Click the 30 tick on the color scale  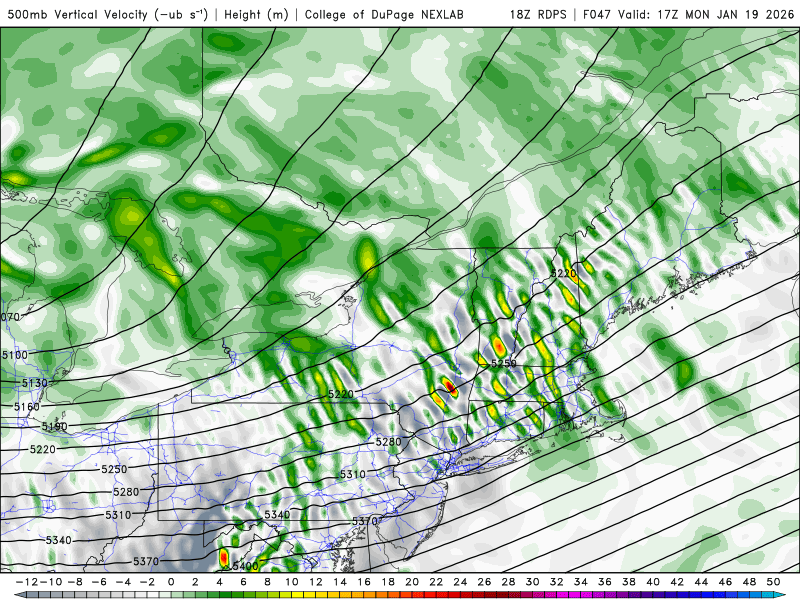pos(533,582)
